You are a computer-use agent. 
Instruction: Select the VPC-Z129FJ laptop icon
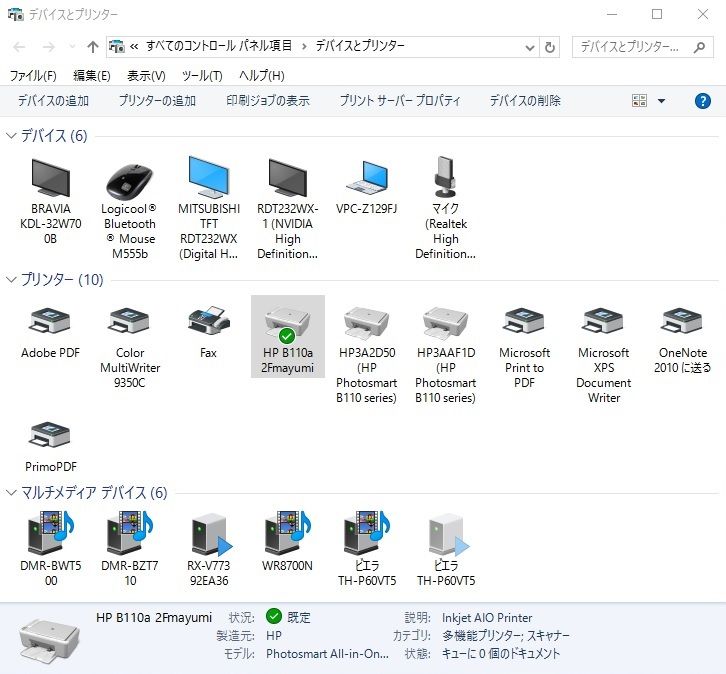(x=367, y=177)
